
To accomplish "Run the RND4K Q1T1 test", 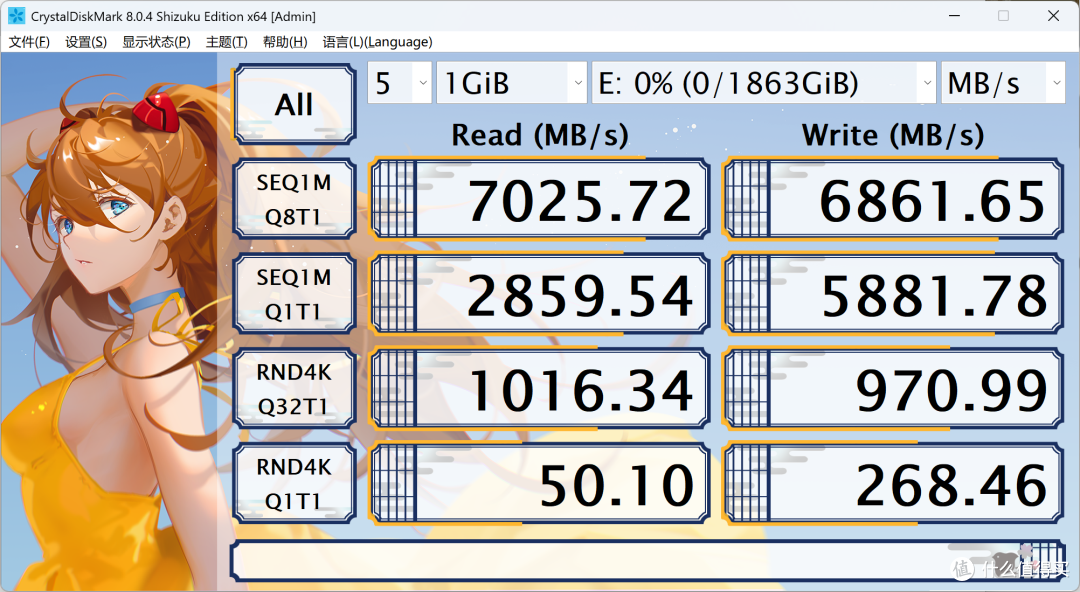I will coord(294,483).
